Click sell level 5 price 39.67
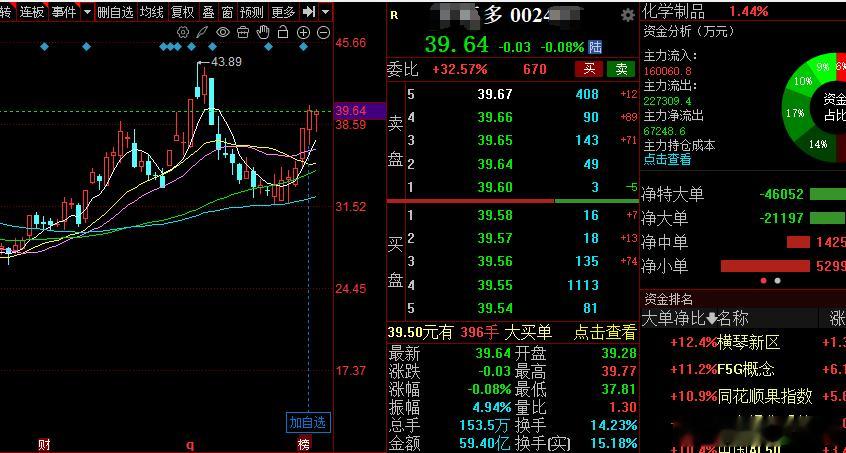 point(495,94)
